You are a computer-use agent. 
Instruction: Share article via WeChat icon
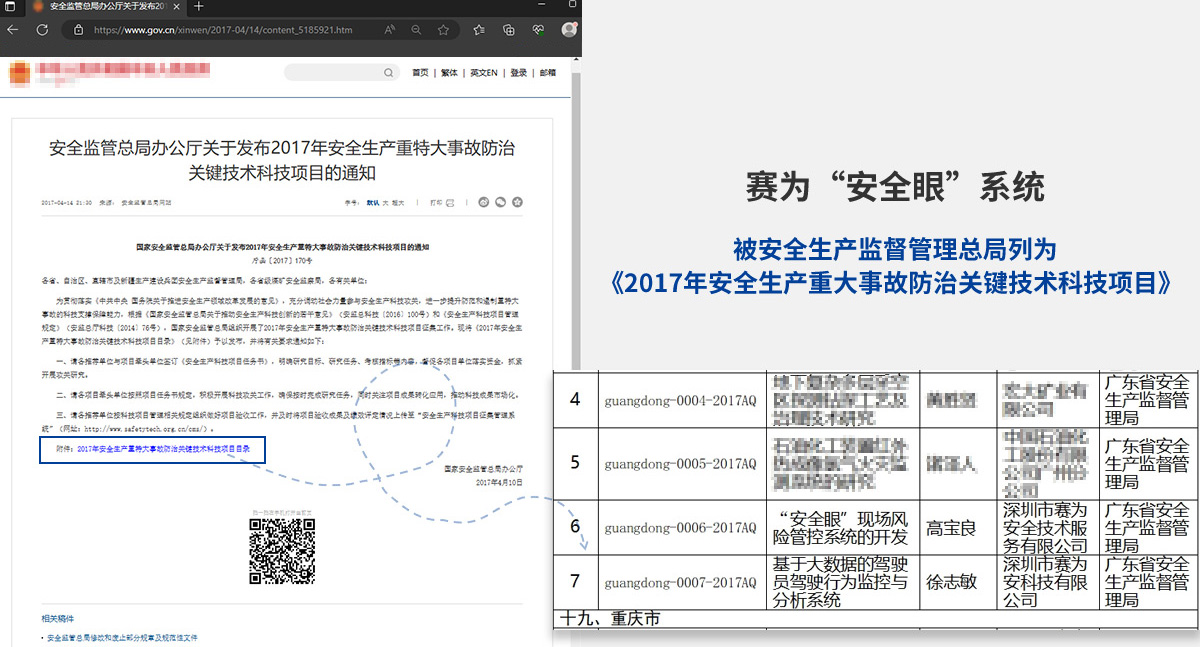[x=500, y=202]
